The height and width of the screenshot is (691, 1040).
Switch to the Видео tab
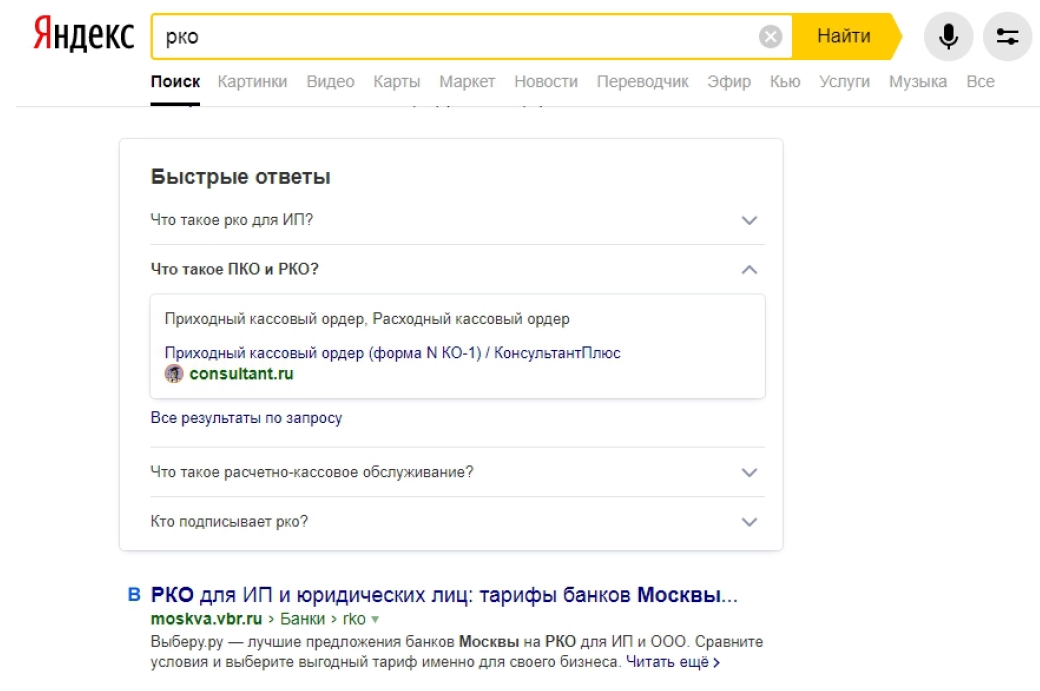pyautogui.click(x=330, y=82)
